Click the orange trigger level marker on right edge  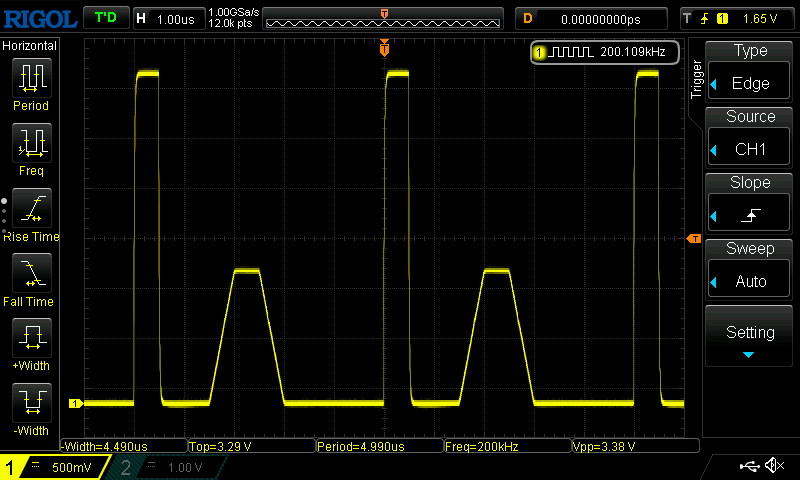coord(694,238)
